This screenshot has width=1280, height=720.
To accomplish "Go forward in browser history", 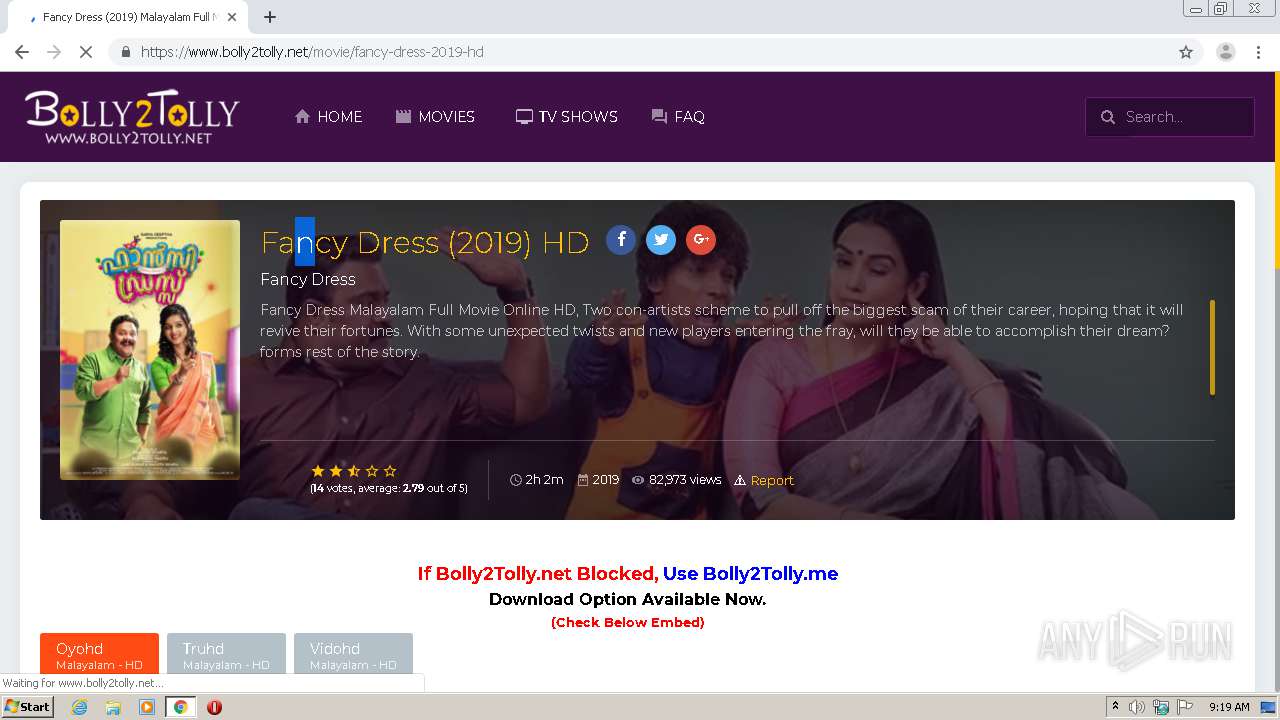I will (x=54, y=52).
